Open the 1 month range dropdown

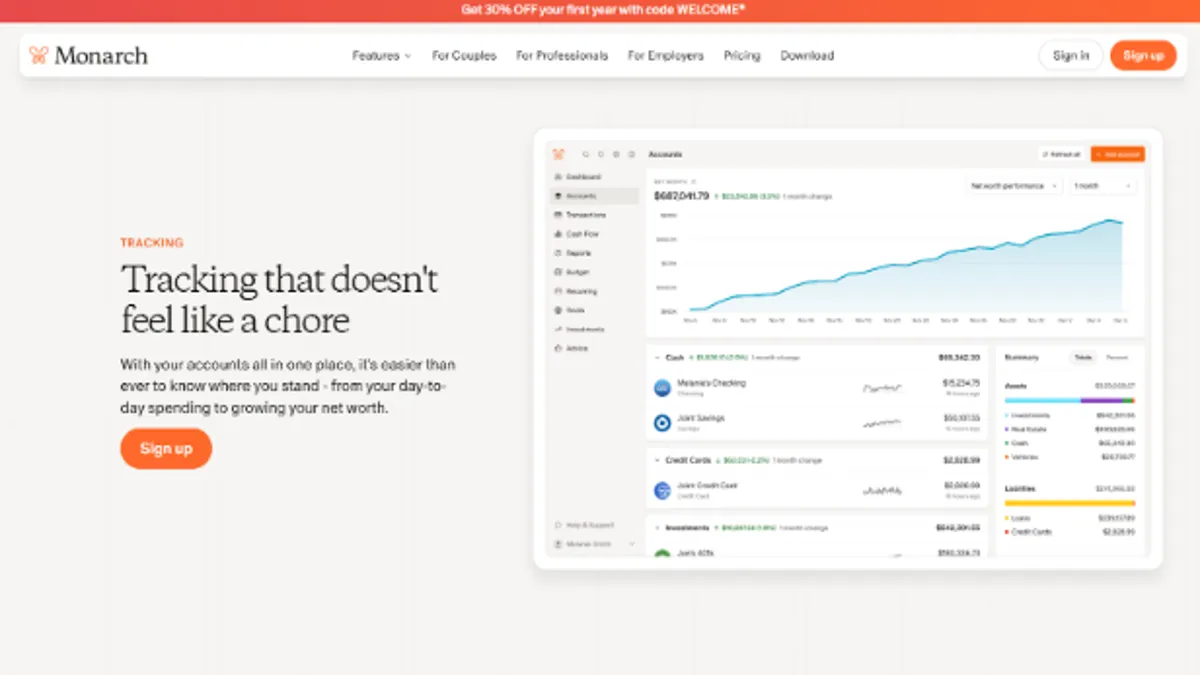pos(1102,186)
